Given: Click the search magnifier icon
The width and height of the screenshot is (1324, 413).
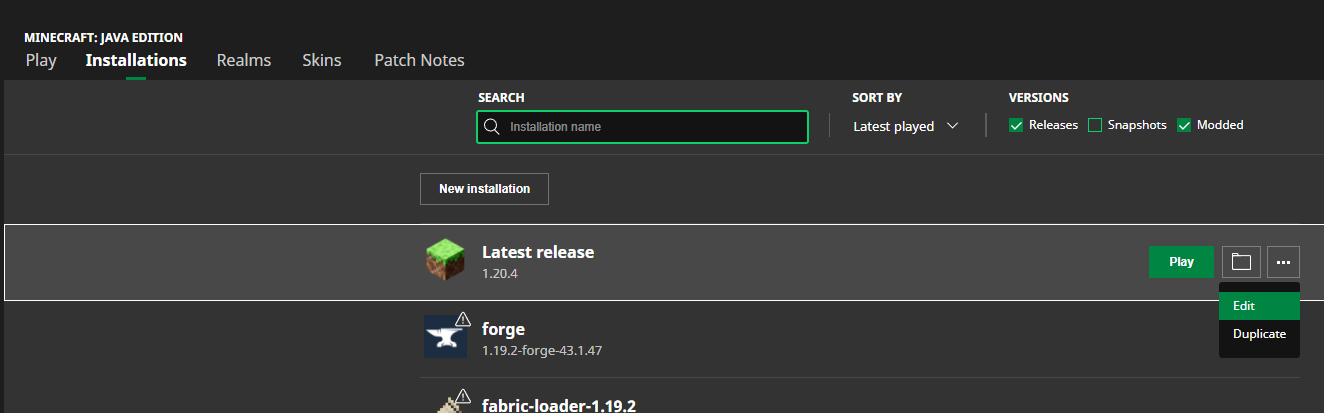Looking at the screenshot, I should pyautogui.click(x=491, y=127).
